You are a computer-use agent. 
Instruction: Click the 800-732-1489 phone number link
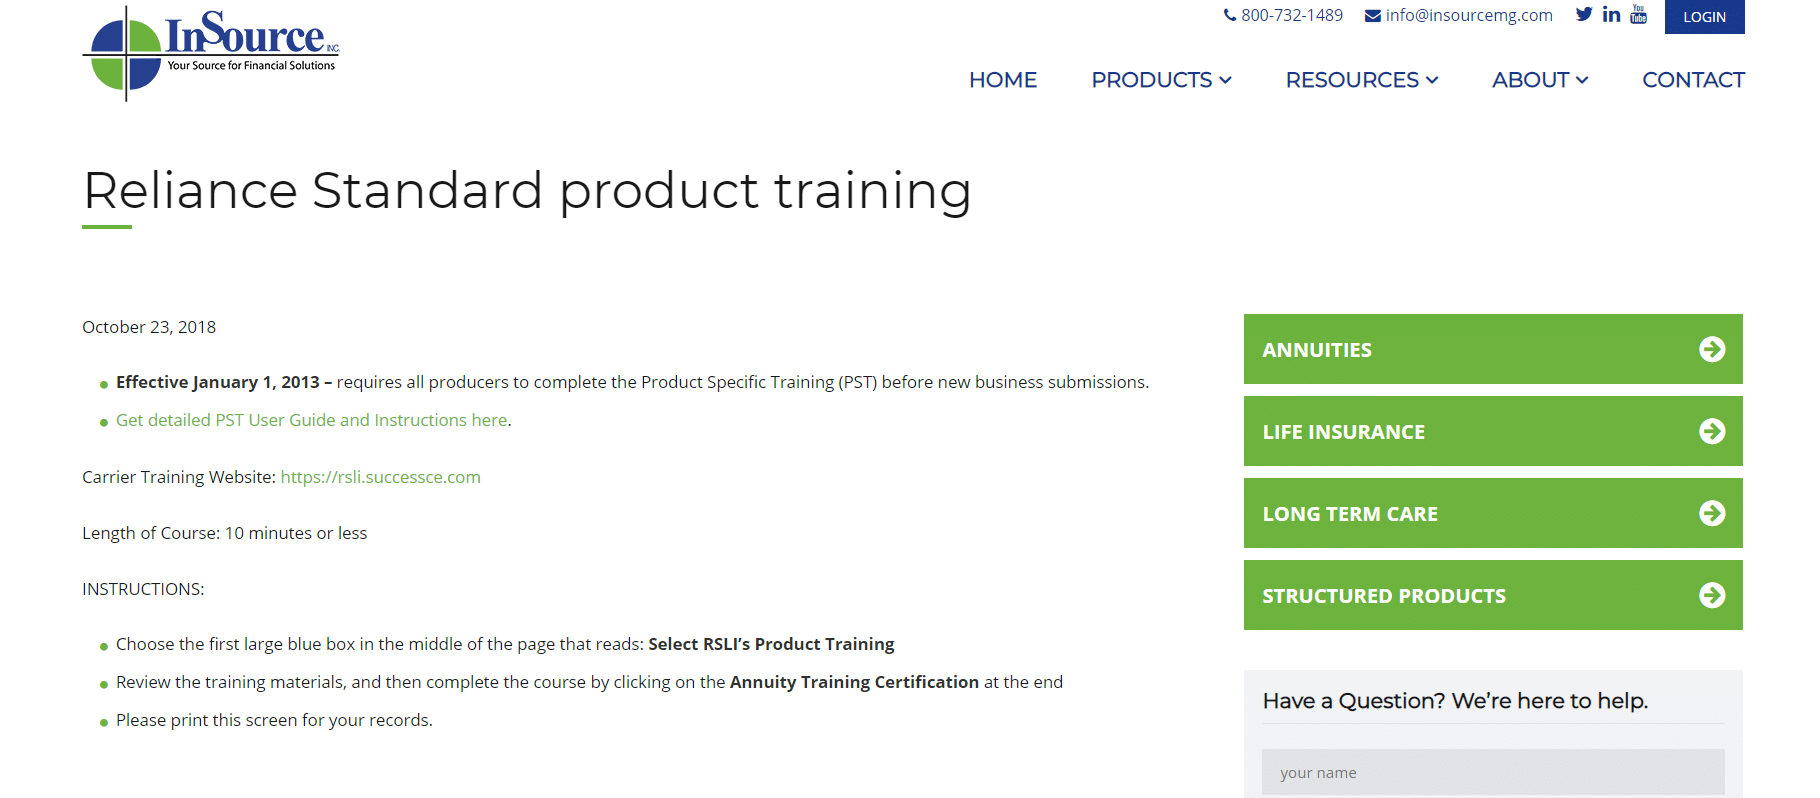pyautogui.click(x=1292, y=15)
